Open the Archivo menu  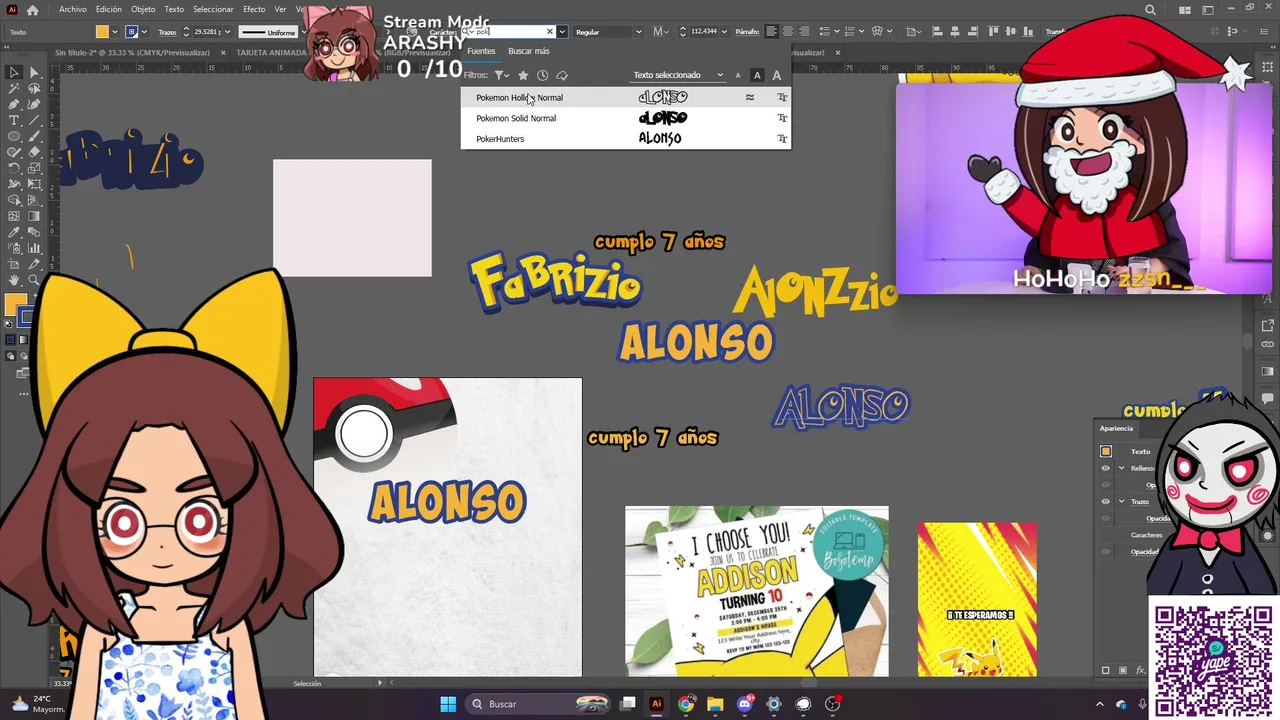tap(72, 9)
